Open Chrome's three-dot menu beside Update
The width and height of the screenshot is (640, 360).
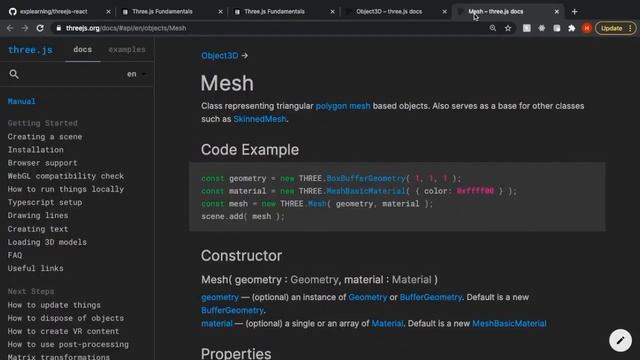[630, 28]
